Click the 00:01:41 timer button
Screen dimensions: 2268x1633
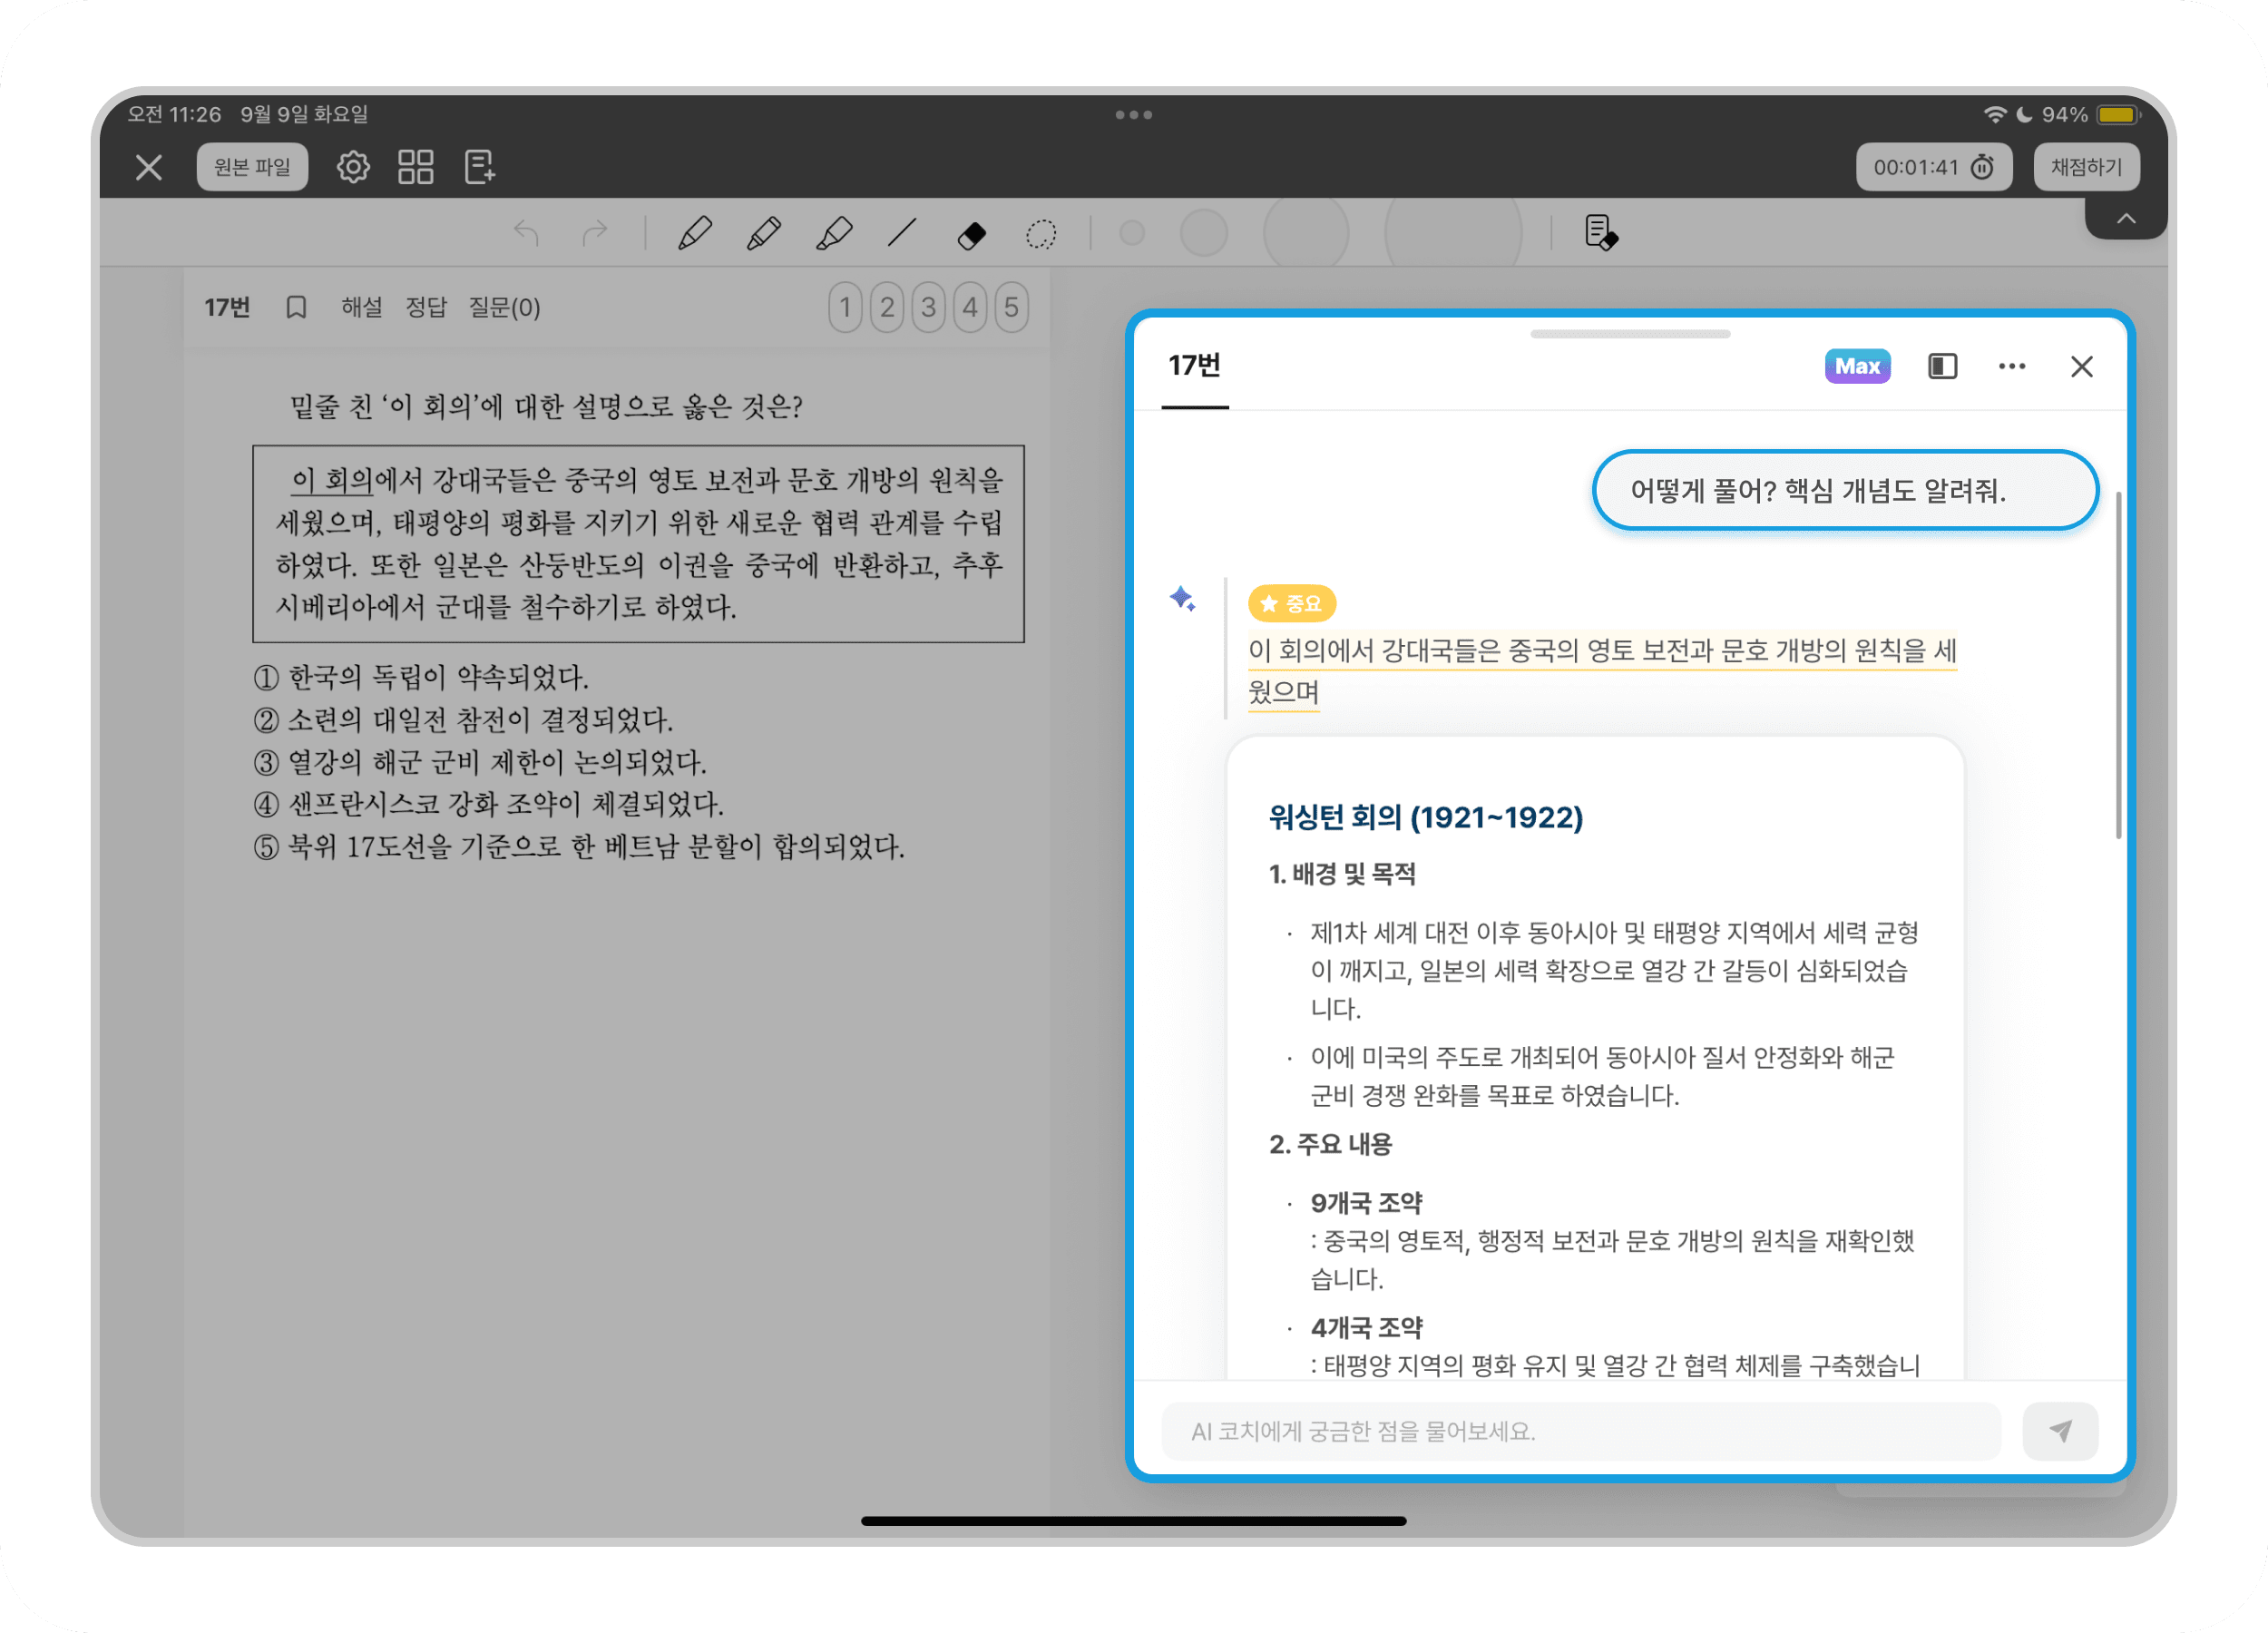pyautogui.click(x=1934, y=167)
